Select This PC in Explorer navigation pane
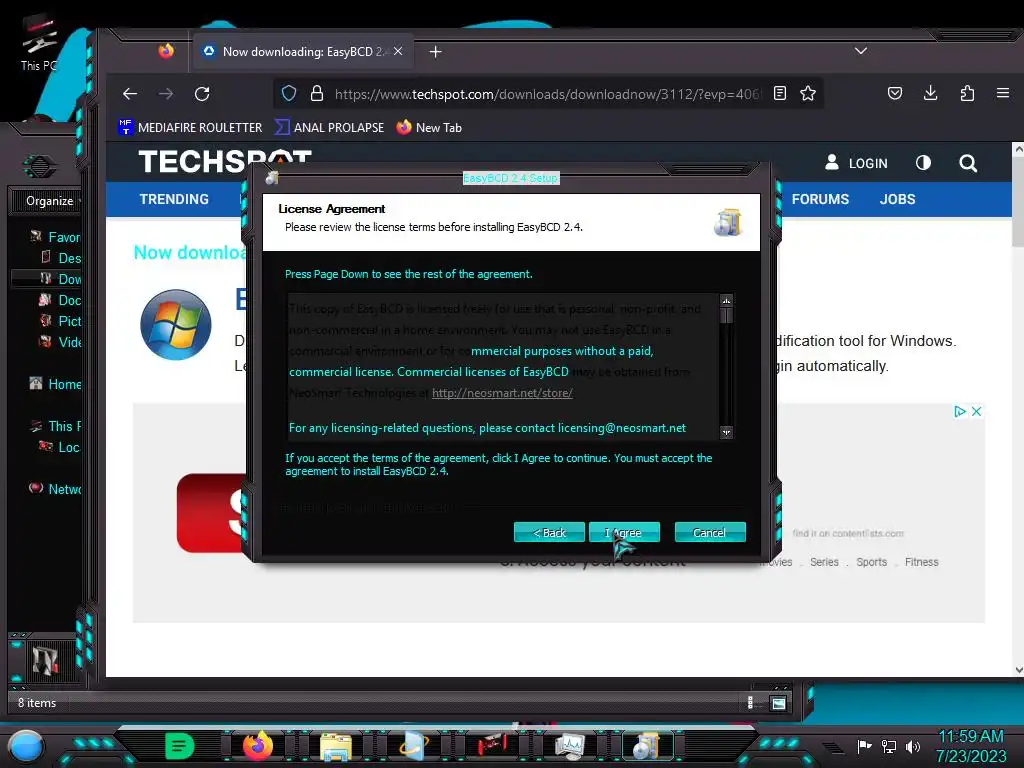The width and height of the screenshot is (1024, 768). pos(56,426)
